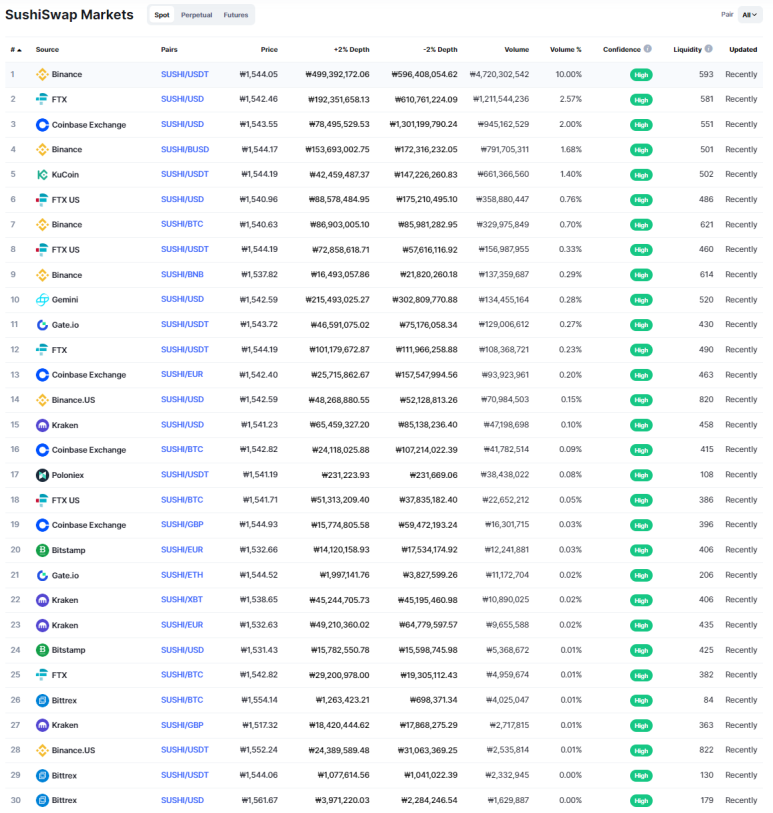Open SUSHI/GBP pair on Kraken row 27

tap(182, 725)
